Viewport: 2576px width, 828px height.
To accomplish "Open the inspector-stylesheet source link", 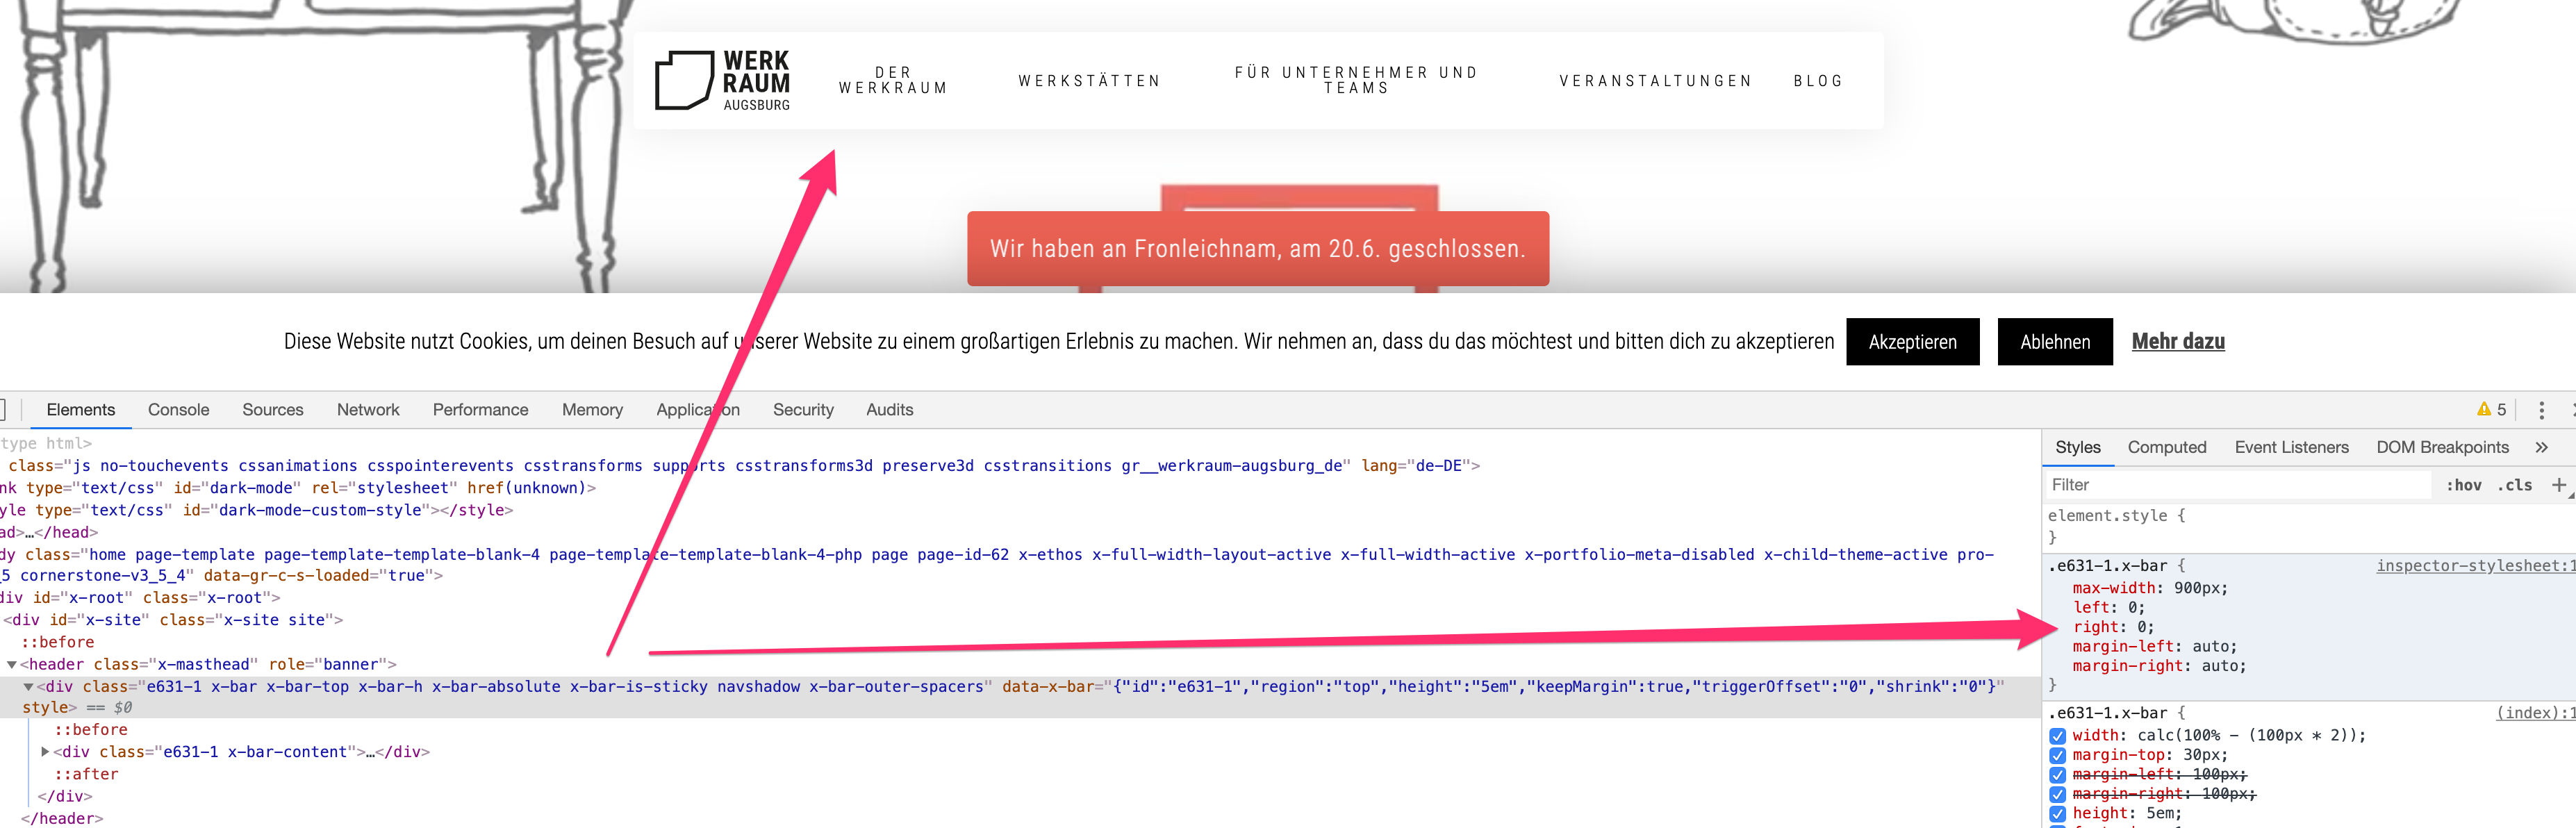I will [x=2470, y=566].
